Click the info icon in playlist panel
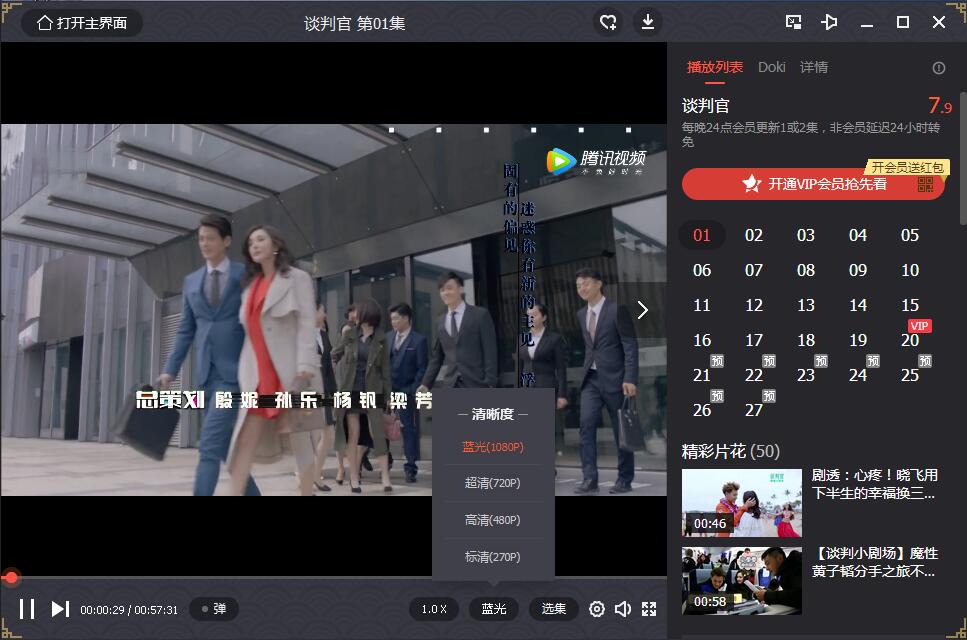Image resolution: width=967 pixels, height=640 pixels. 938,68
